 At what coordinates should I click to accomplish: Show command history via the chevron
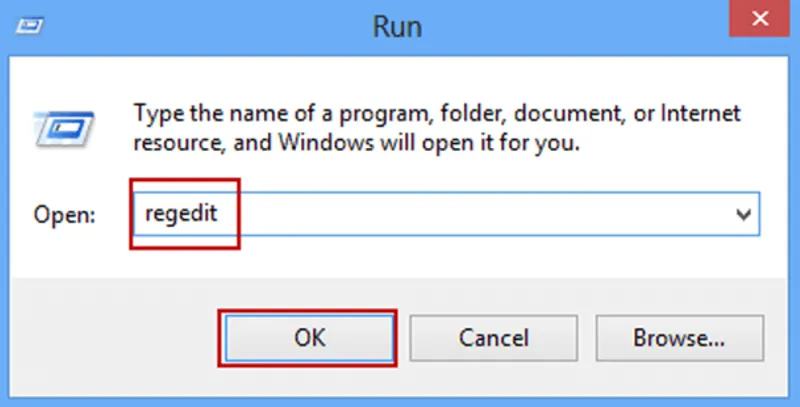743,214
